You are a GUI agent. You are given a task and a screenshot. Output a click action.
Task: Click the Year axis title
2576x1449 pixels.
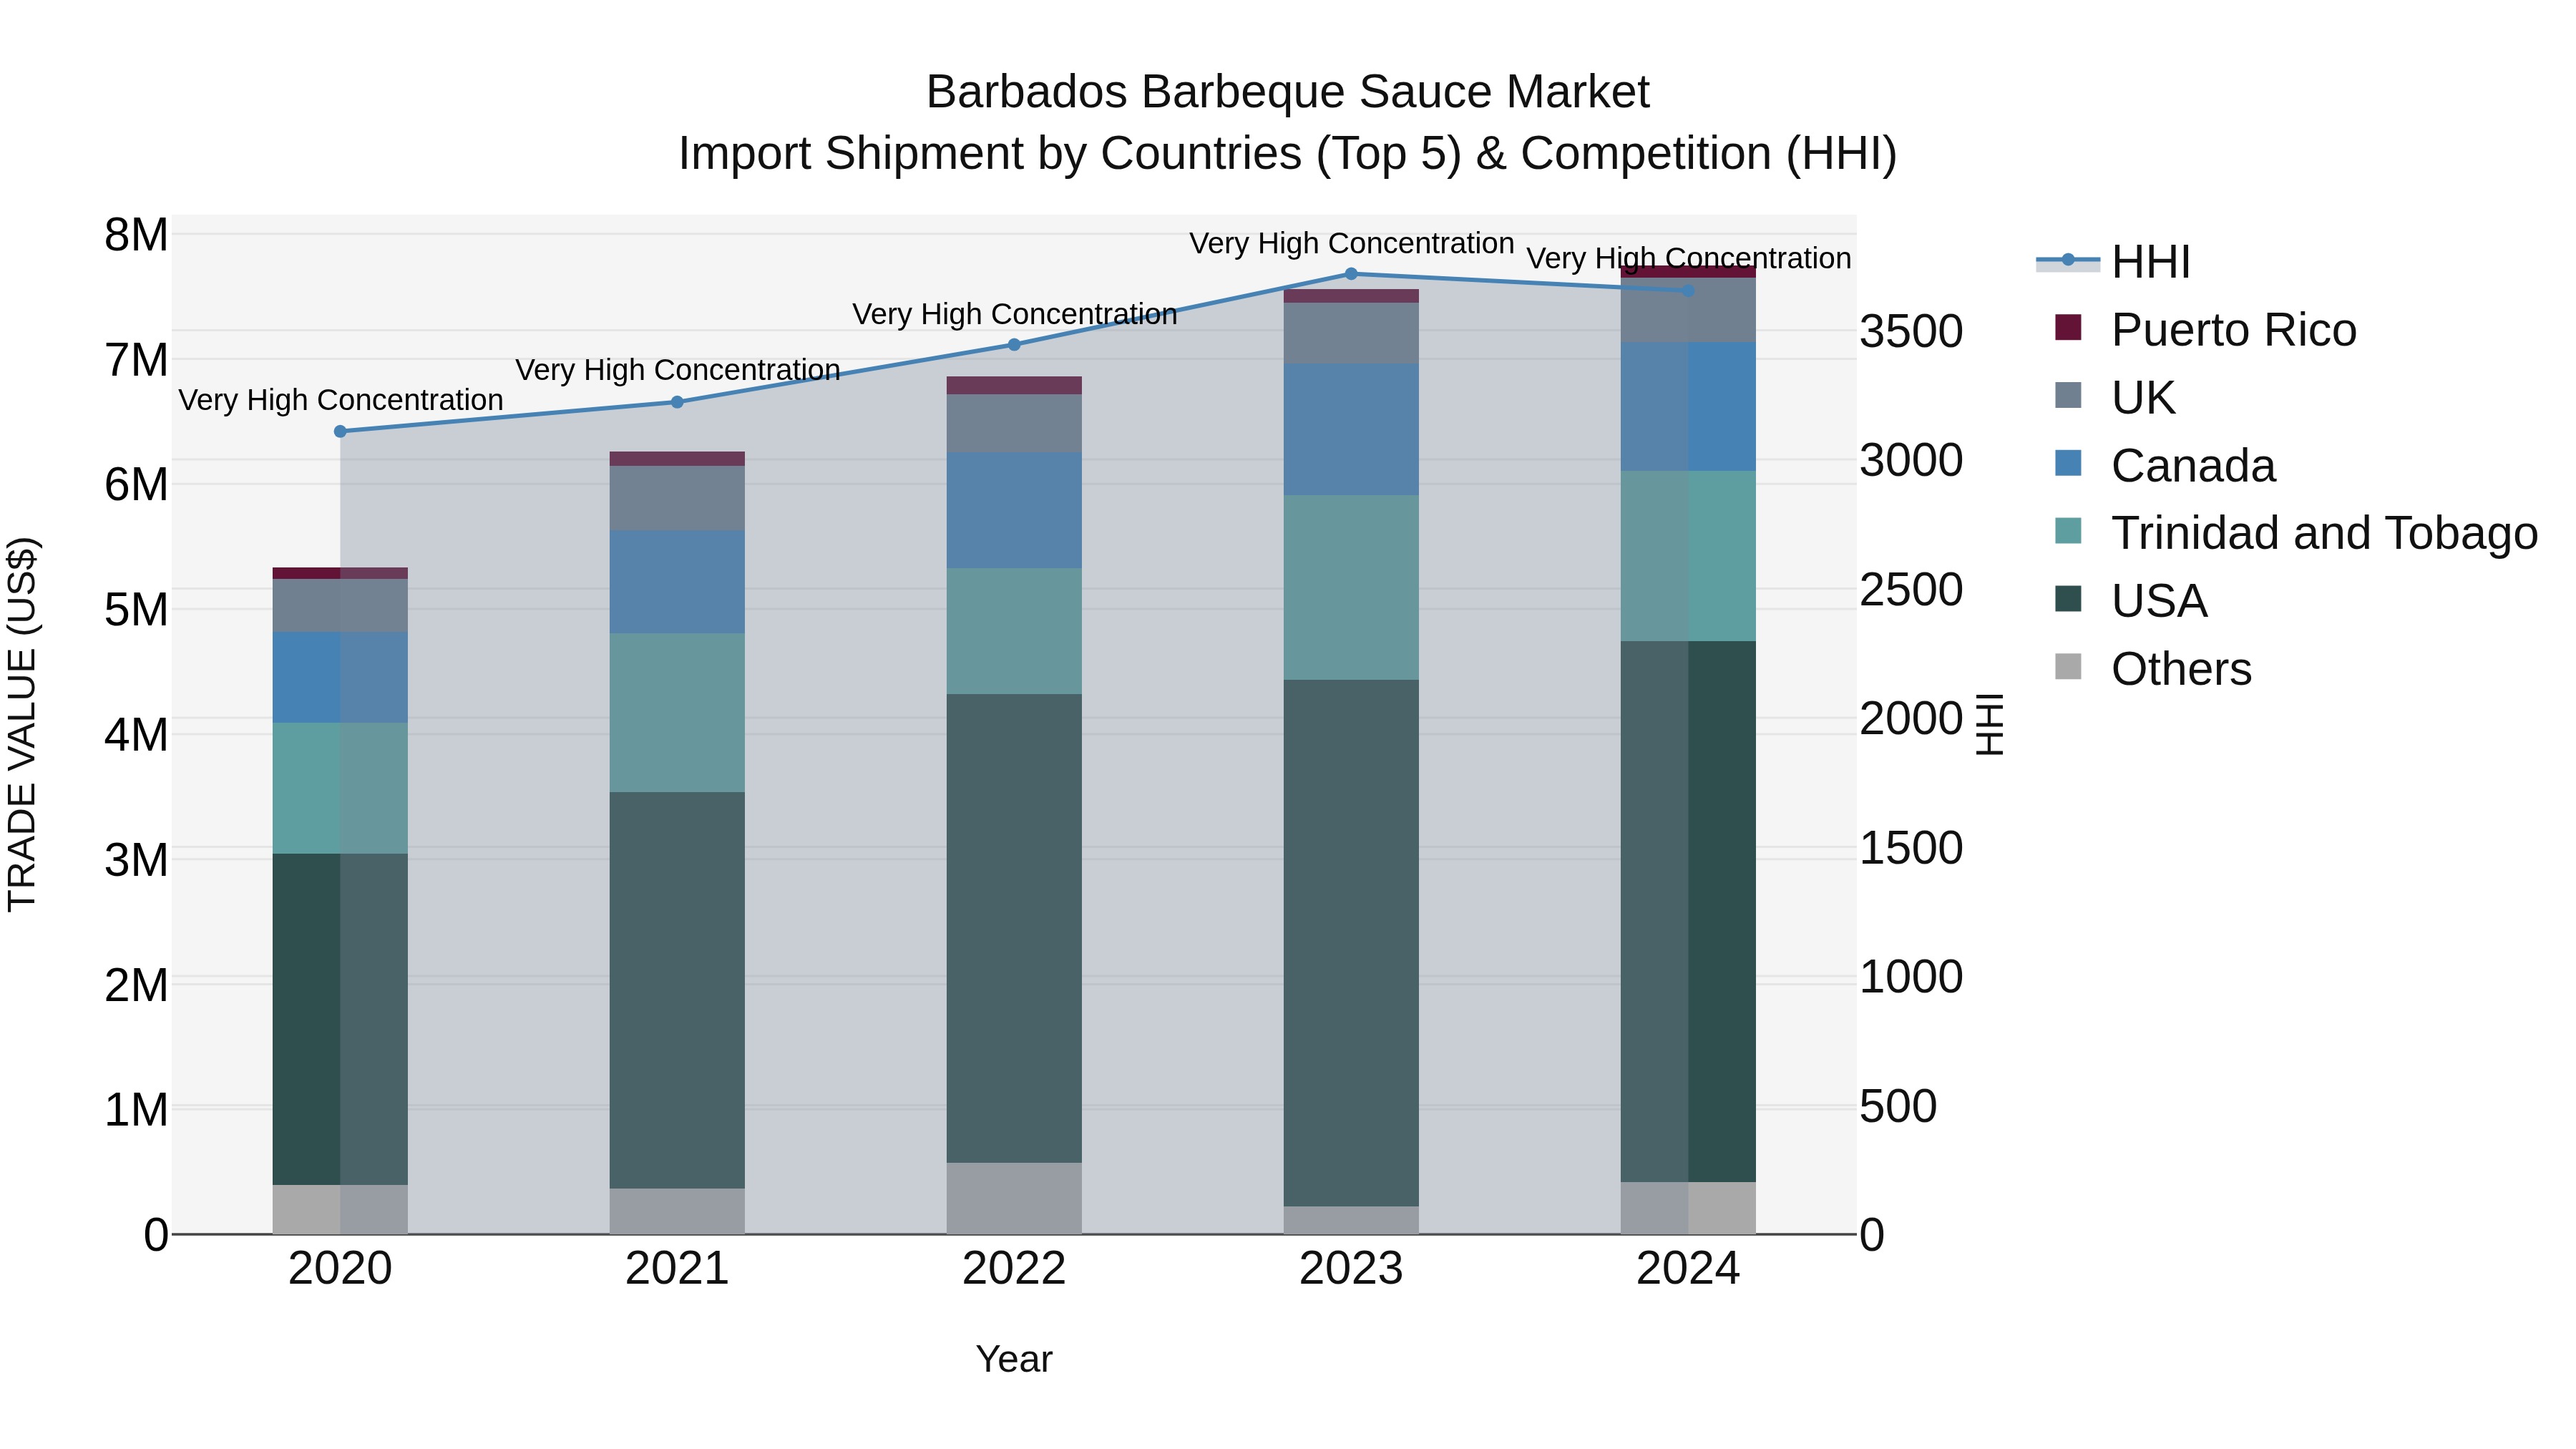point(1014,1359)
